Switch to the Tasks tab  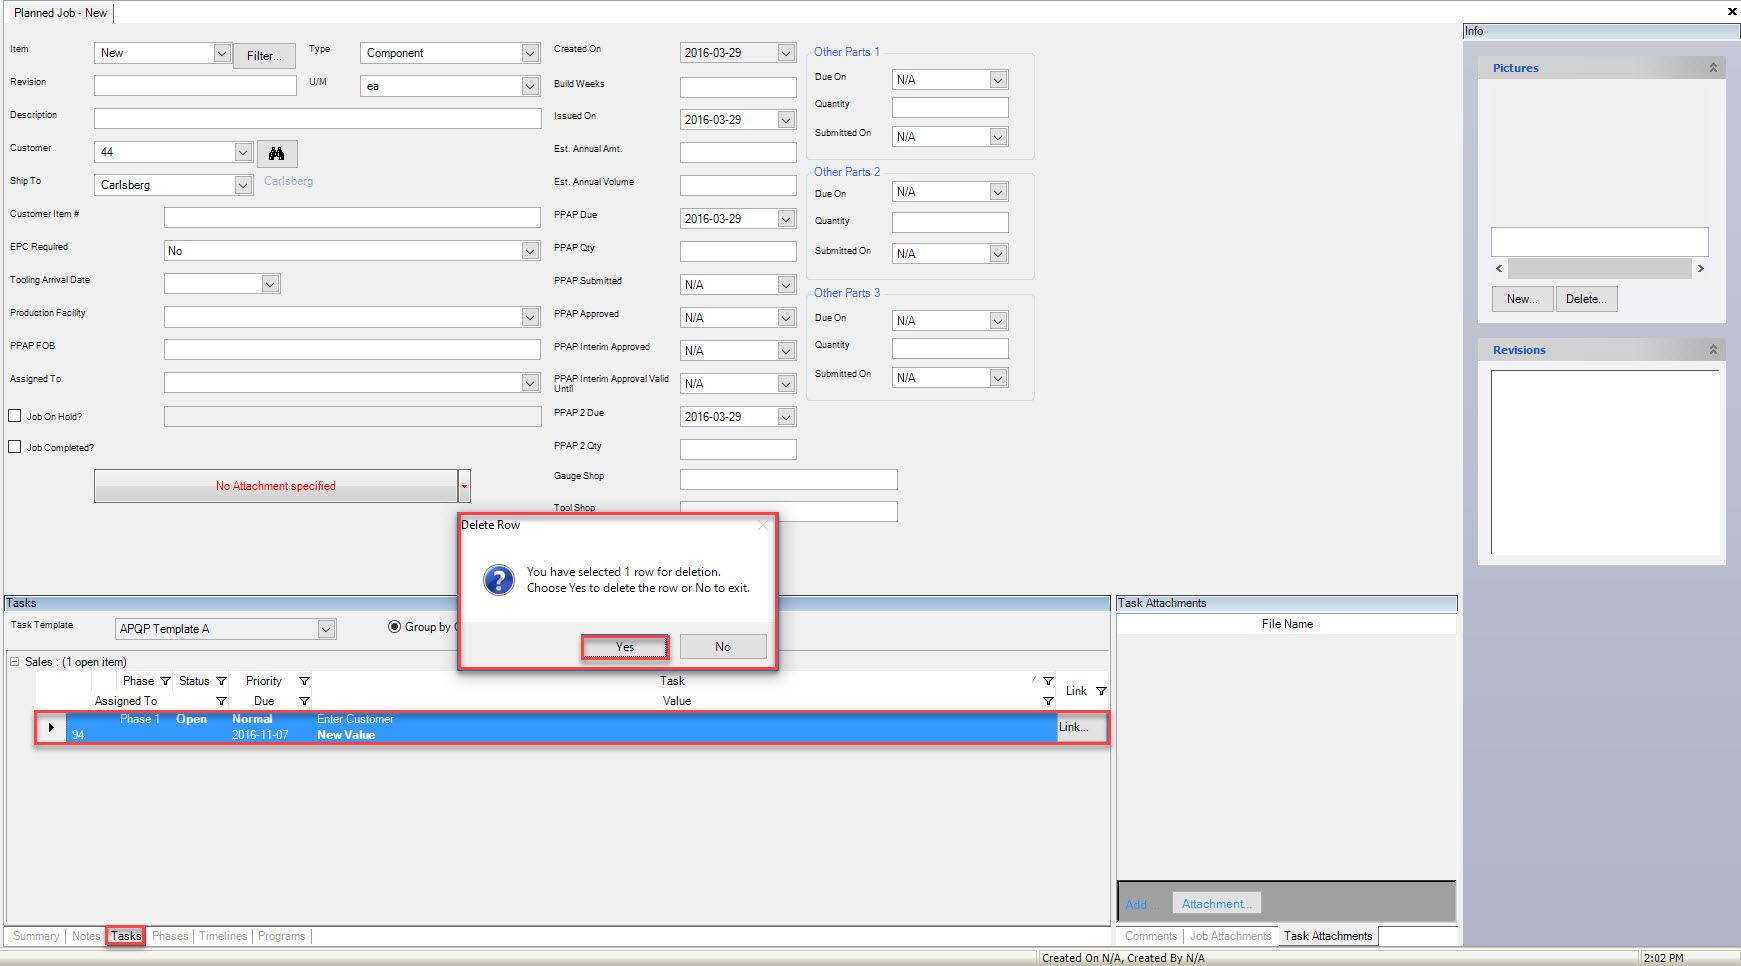[126, 936]
